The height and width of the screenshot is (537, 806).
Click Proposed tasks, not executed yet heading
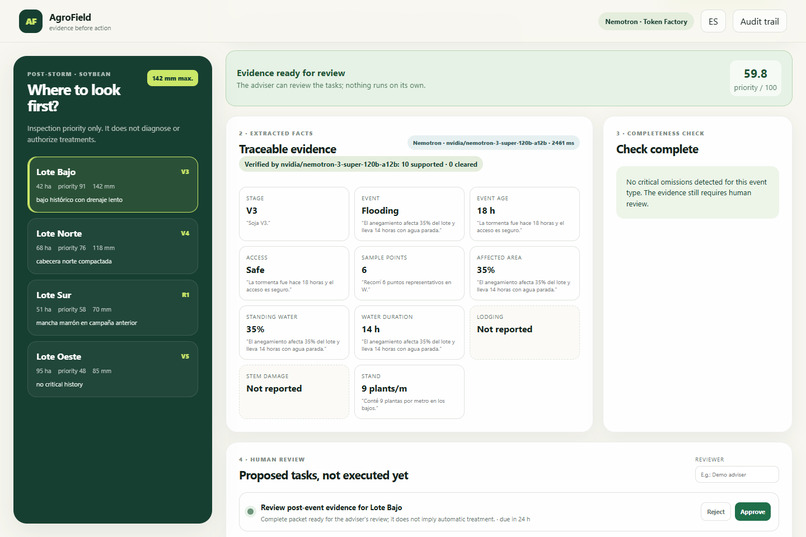[x=323, y=475]
